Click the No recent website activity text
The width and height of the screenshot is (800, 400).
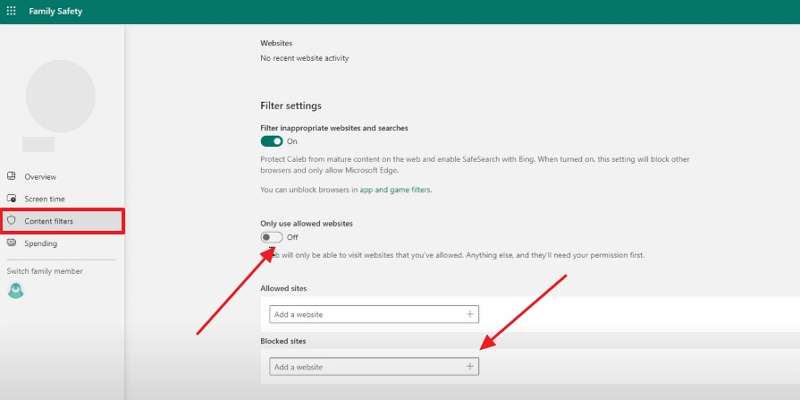(x=305, y=58)
